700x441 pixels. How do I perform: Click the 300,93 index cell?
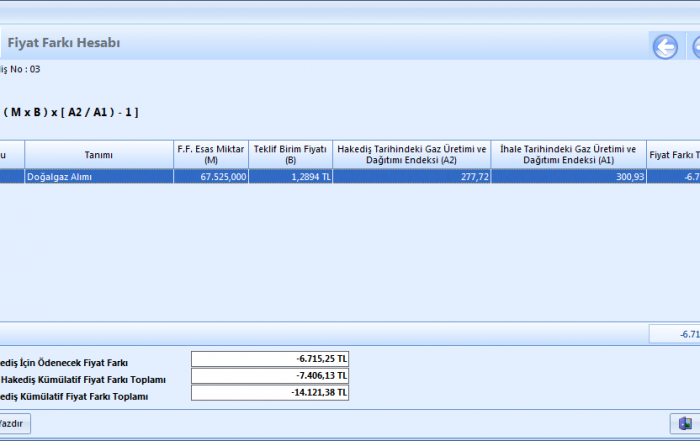[x=568, y=176]
